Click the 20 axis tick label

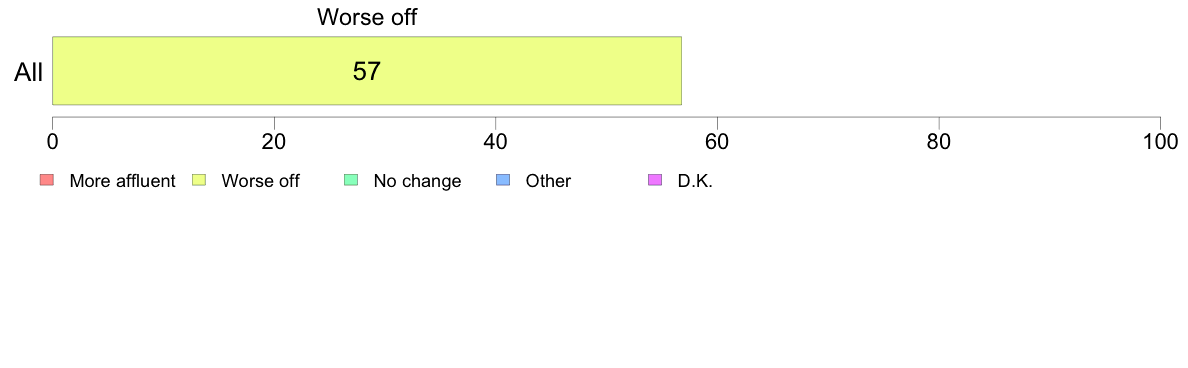(x=274, y=142)
